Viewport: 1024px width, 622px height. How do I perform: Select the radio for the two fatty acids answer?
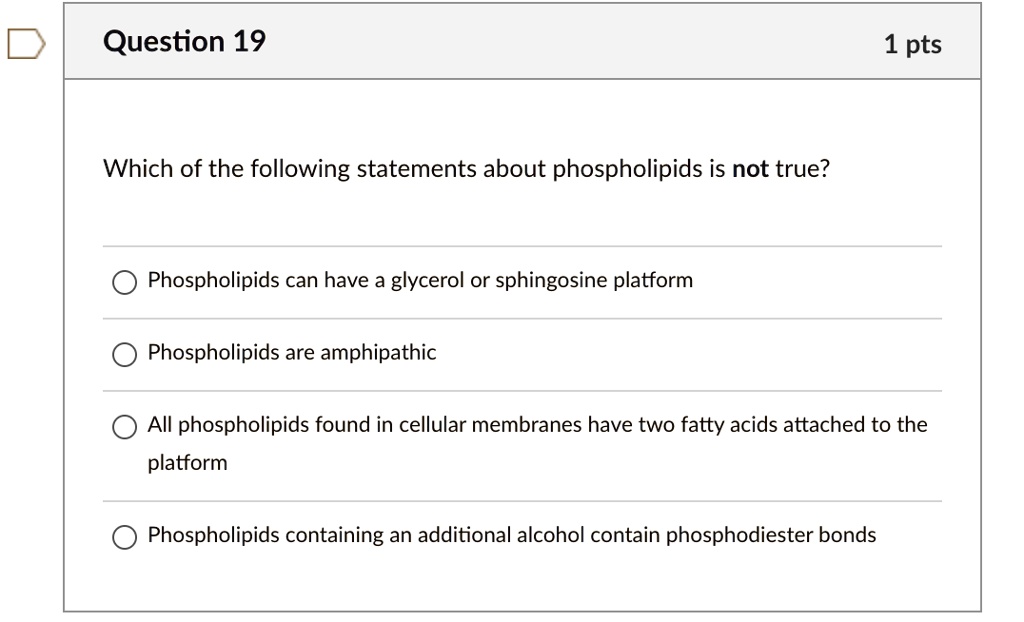point(124,427)
